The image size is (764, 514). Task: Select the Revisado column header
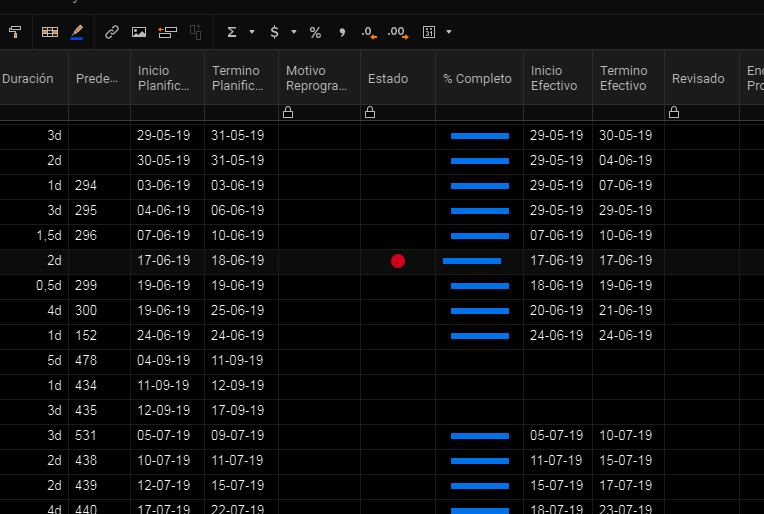(702, 78)
